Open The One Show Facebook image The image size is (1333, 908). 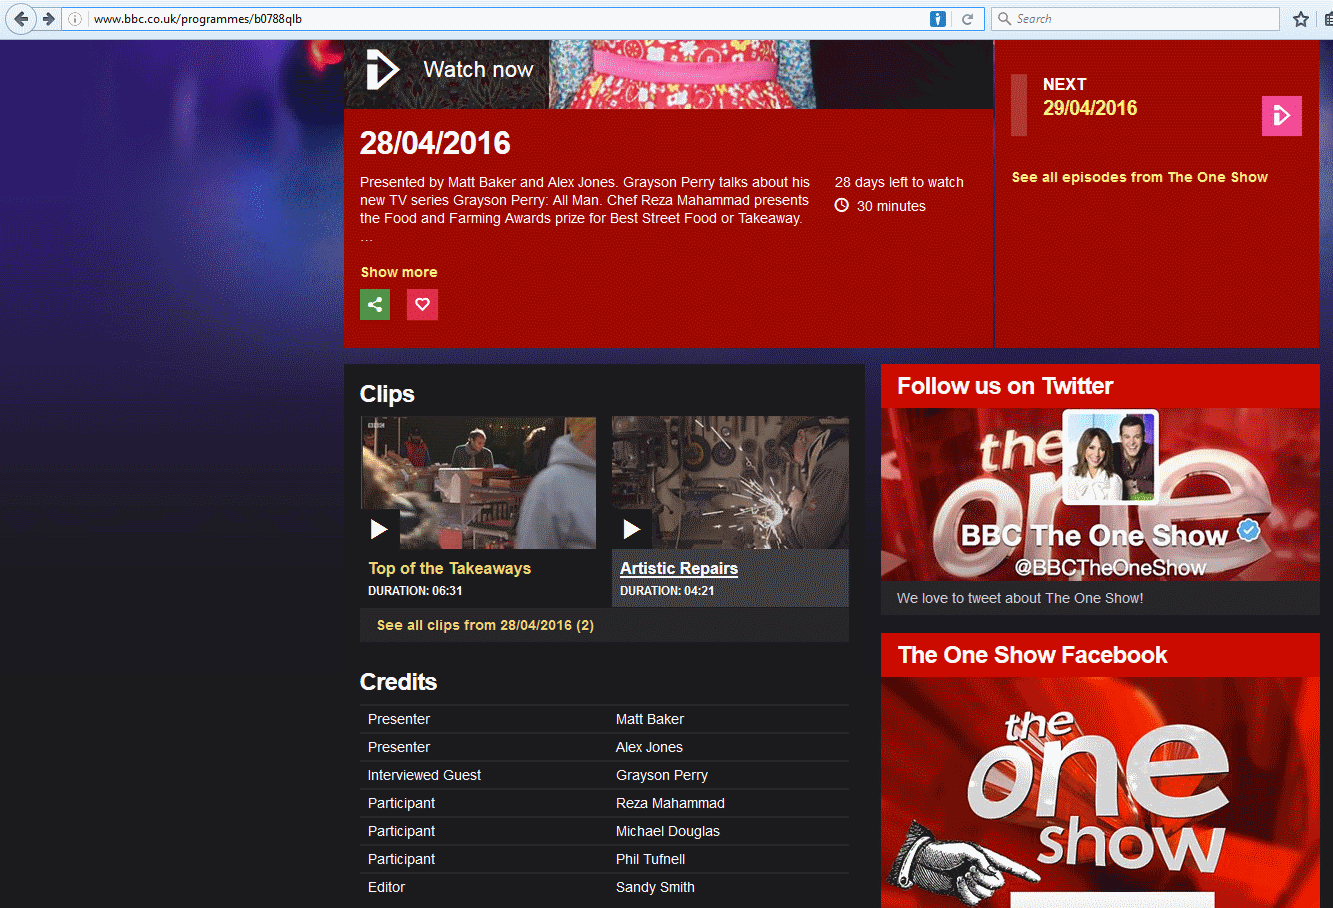click(1100, 793)
